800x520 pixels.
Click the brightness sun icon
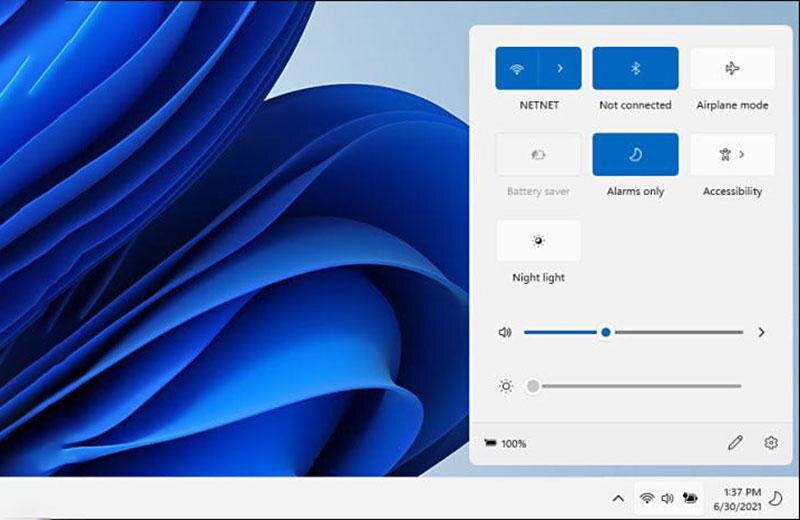coord(506,386)
